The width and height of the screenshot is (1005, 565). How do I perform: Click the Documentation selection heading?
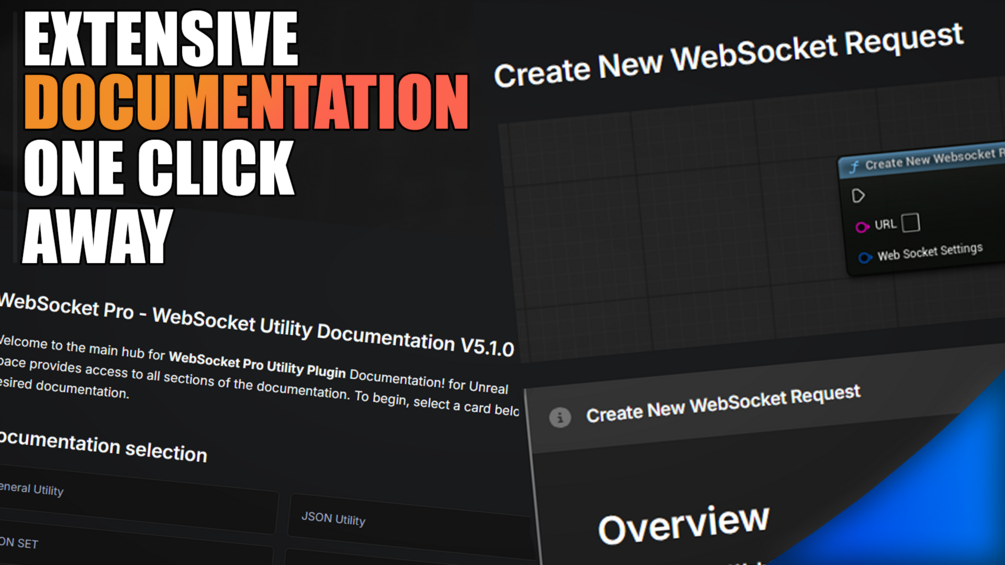tap(103, 446)
